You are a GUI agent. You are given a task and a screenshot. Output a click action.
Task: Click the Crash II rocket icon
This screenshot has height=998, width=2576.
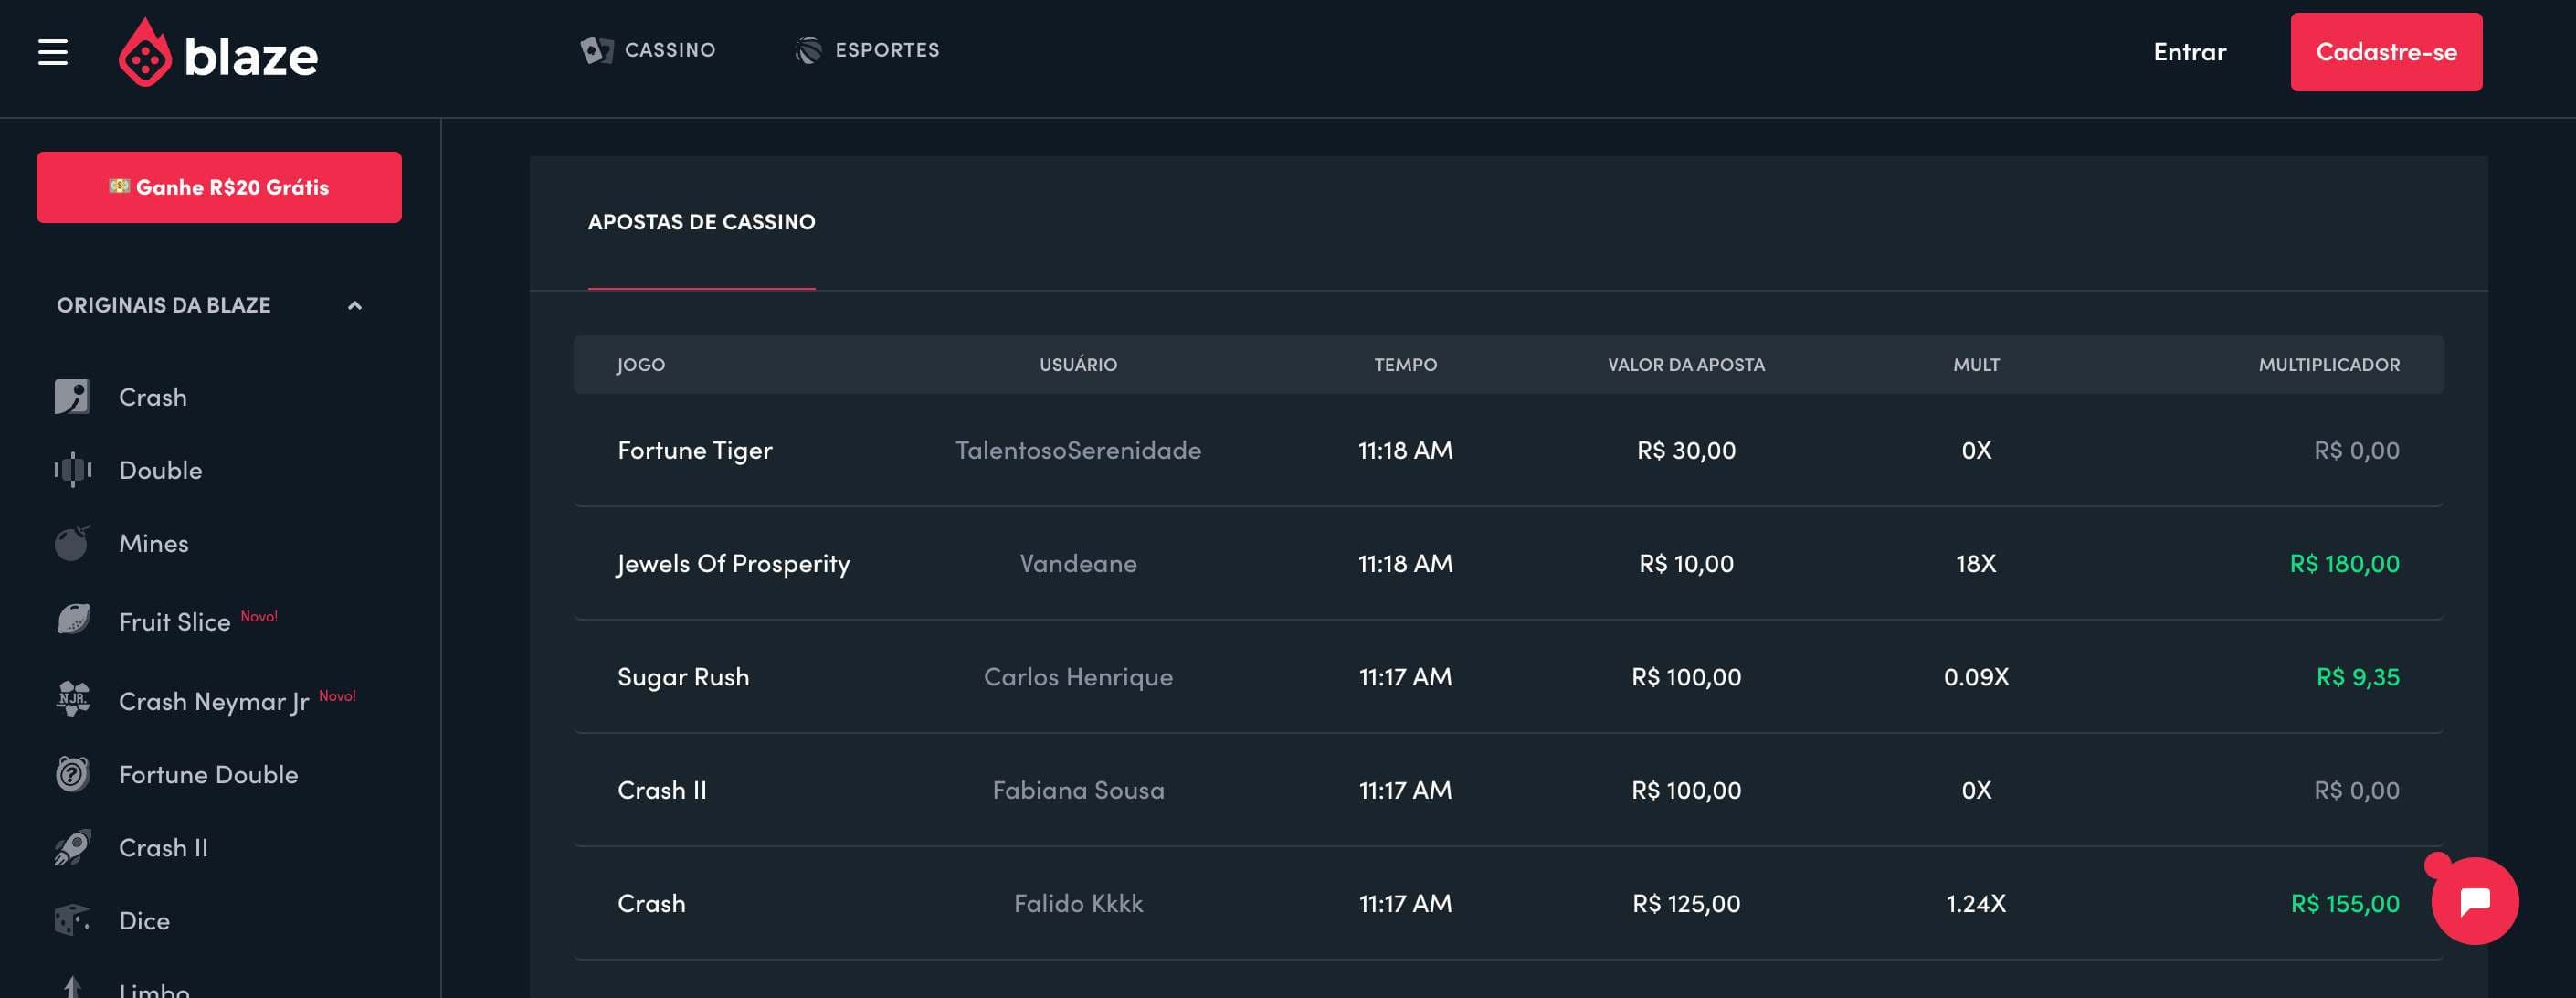pyautogui.click(x=72, y=847)
